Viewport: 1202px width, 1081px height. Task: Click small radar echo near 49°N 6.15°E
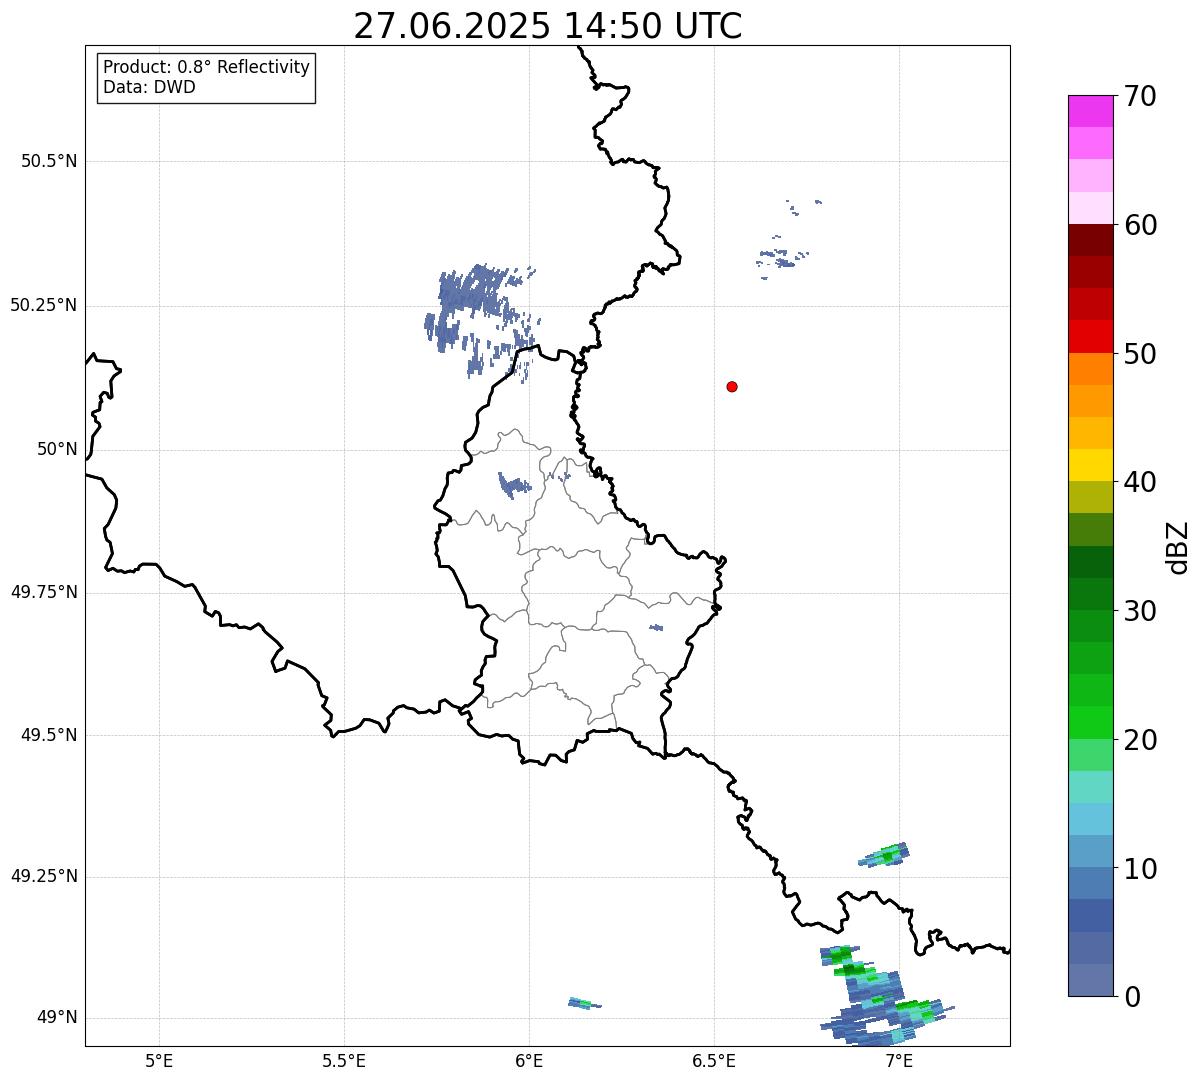[584, 1003]
